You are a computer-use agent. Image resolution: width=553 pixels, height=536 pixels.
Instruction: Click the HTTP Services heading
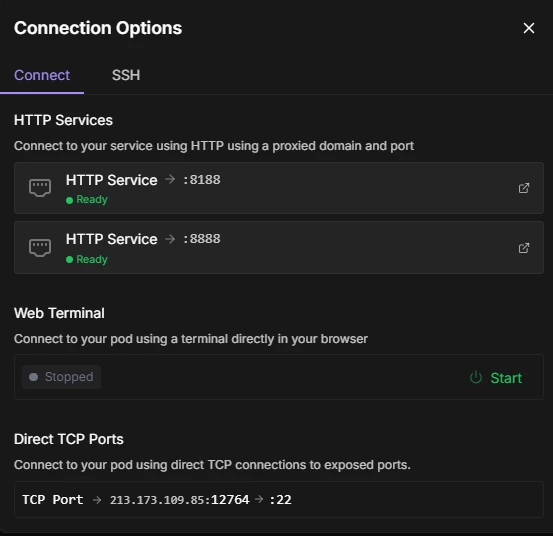pyautogui.click(x=63, y=120)
